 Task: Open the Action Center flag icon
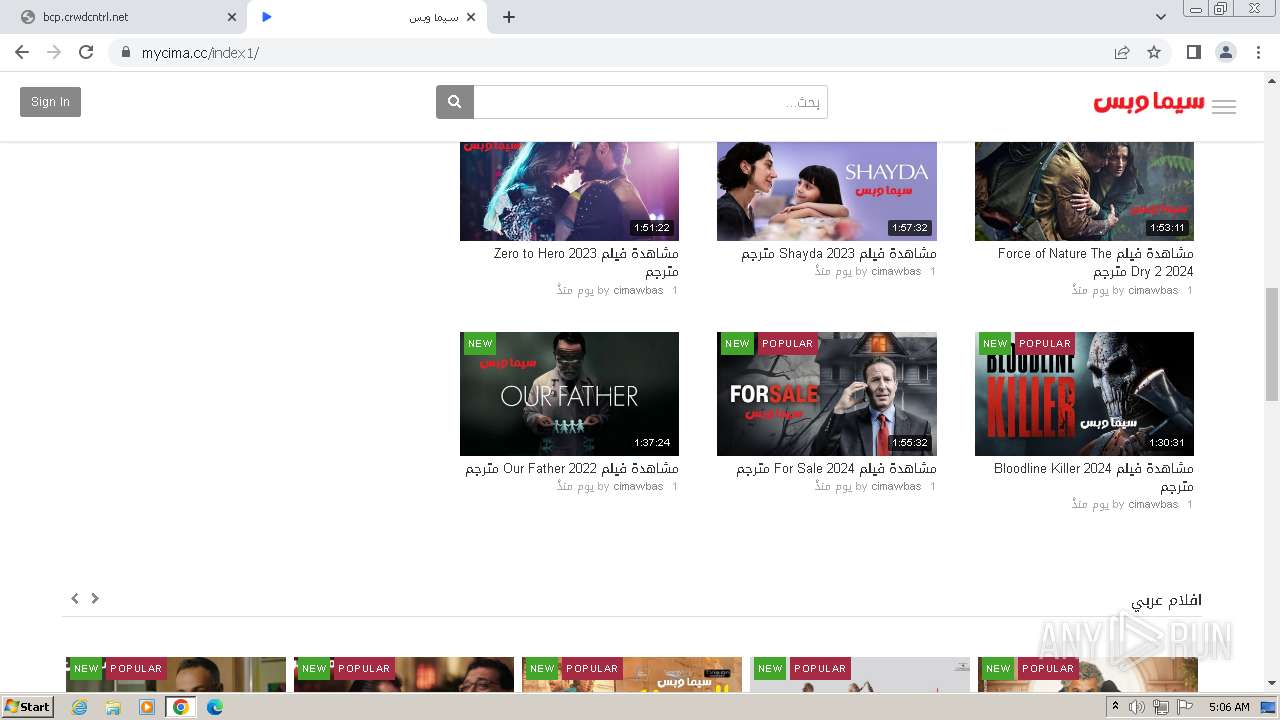[1185, 707]
